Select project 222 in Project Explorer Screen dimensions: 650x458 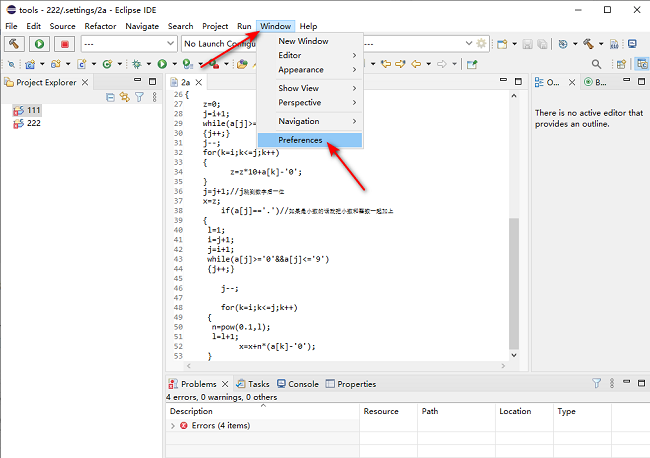point(33,122)
